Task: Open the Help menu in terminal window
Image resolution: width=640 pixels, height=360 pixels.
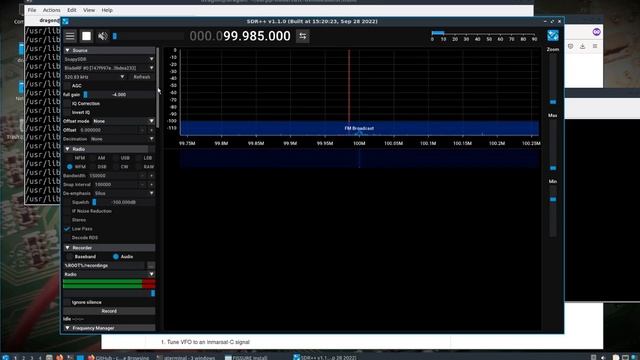Action: tap(107, 10)
